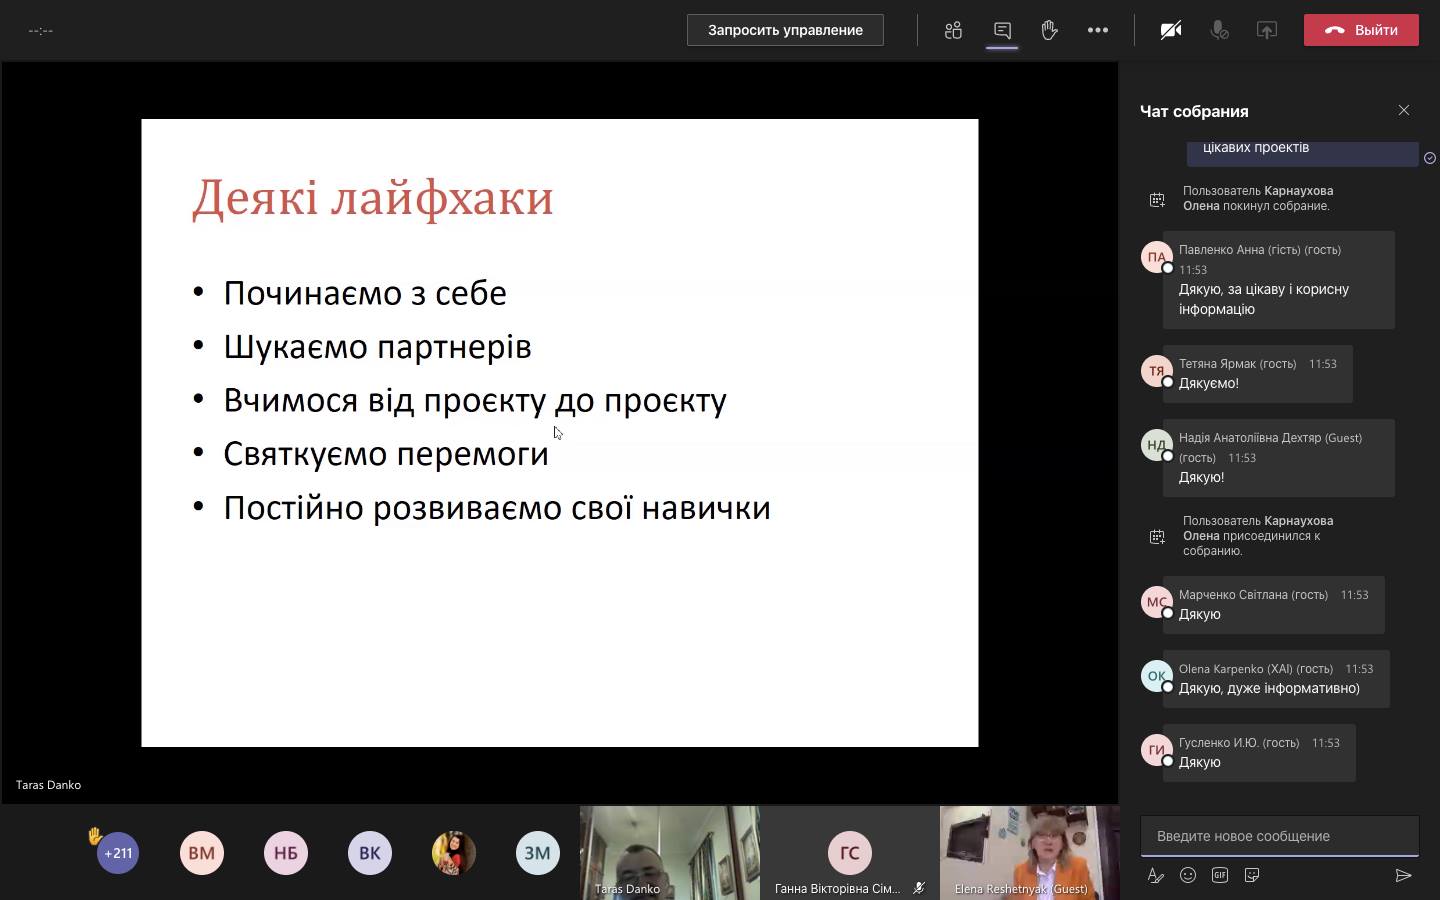Click the share content icon
Image resolution: width=1440 pixels, height=900 pixels.
coord(1267,30)
